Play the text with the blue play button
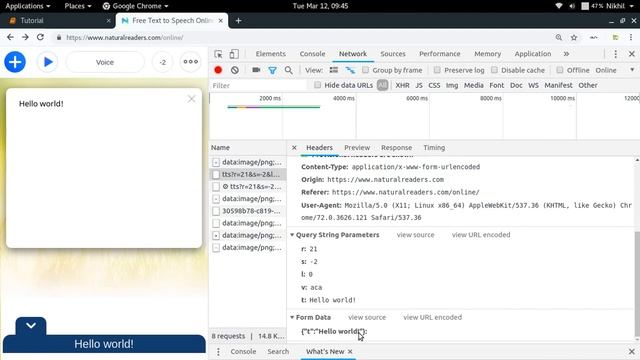 (47, 62)
